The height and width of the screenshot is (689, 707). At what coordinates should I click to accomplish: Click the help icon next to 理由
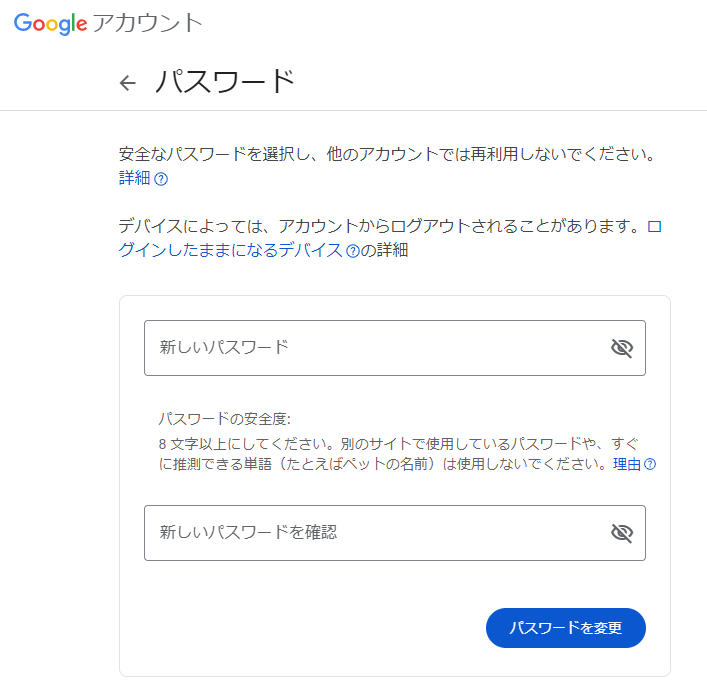click(650, 465)
